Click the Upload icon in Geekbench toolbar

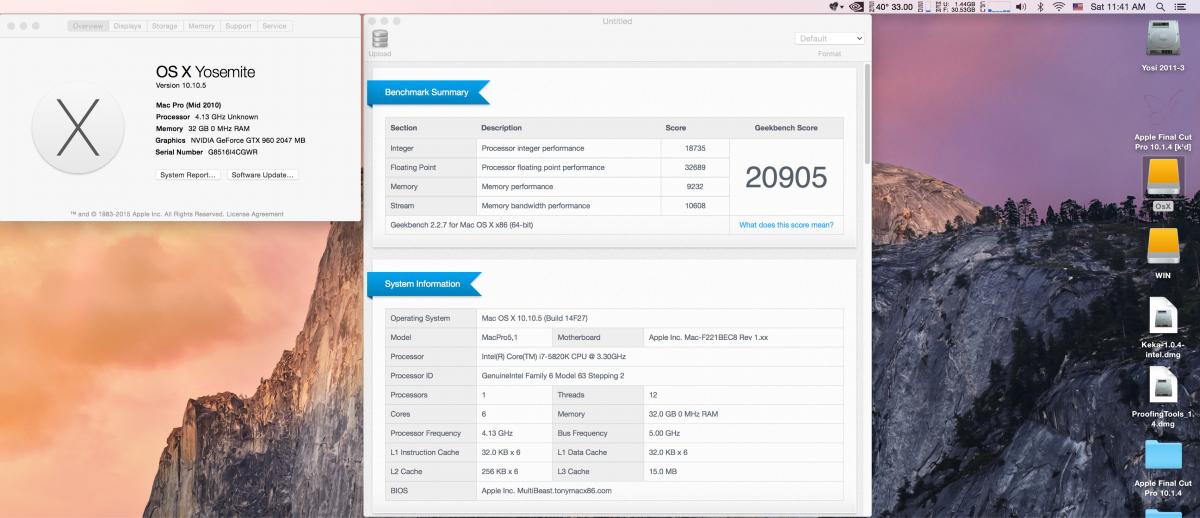(x=379, y=40)
